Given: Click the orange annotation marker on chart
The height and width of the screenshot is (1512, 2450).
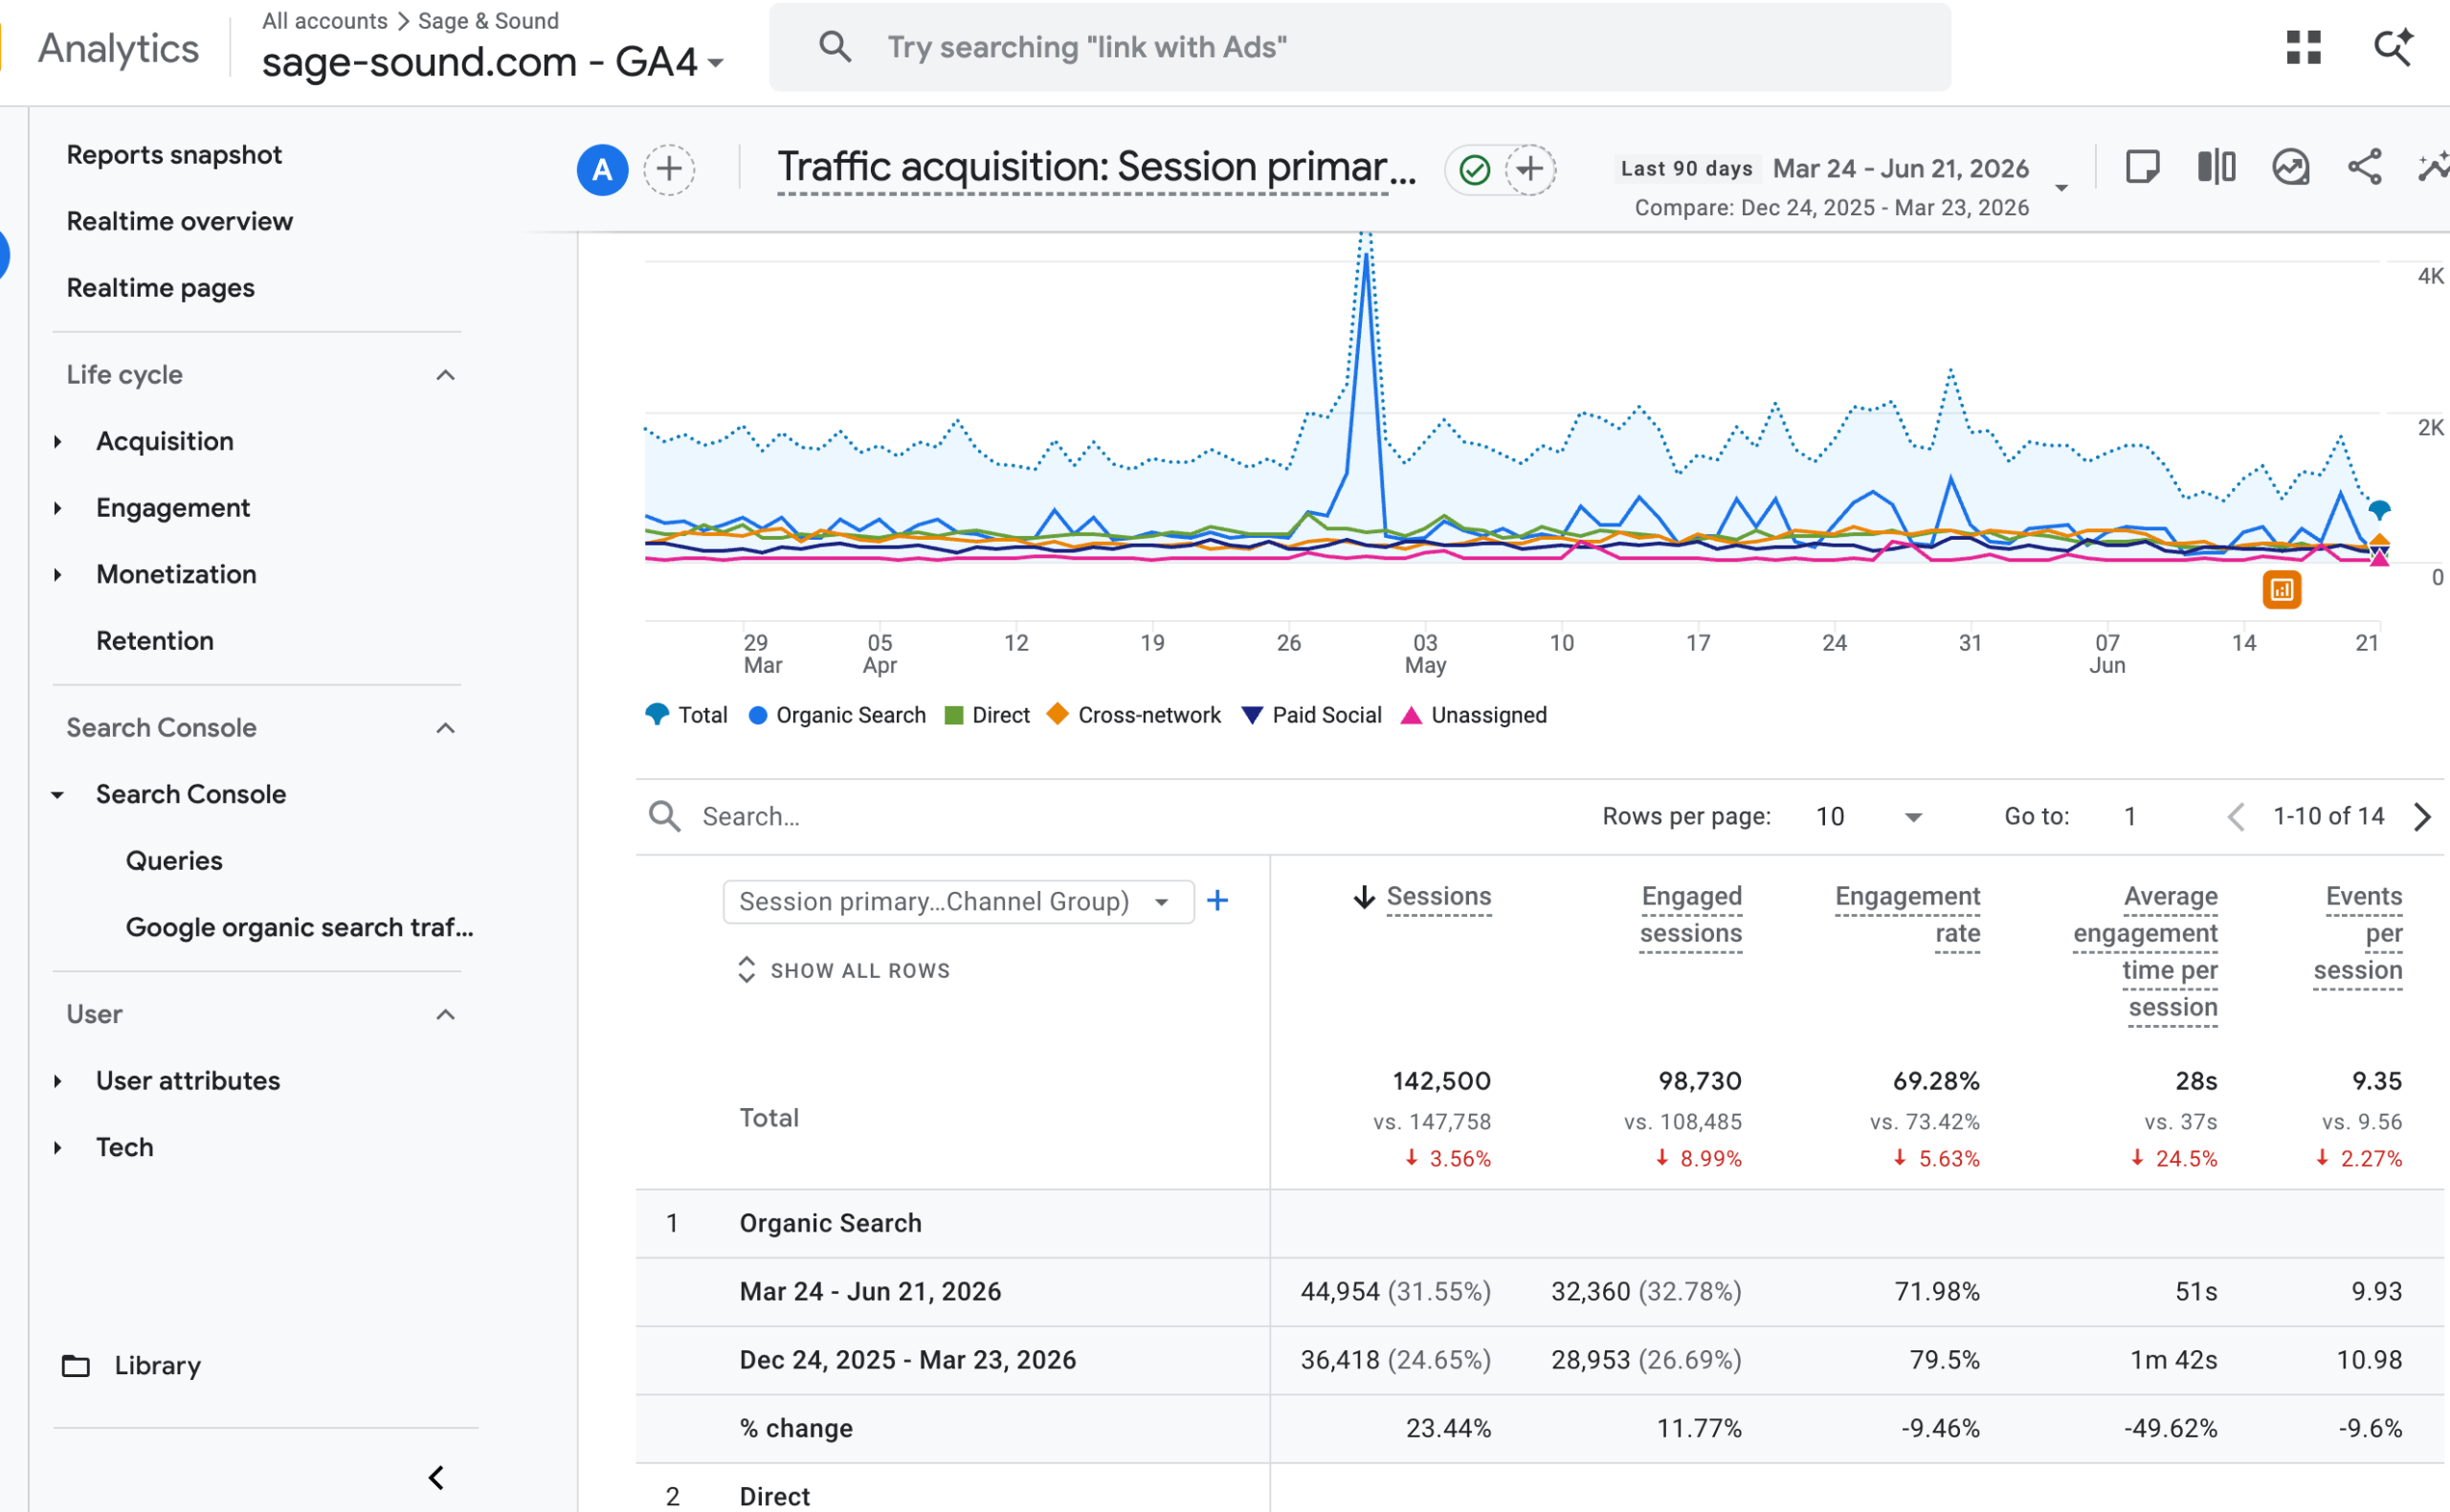Looking at the screenshot, I should pos(2281,590).
